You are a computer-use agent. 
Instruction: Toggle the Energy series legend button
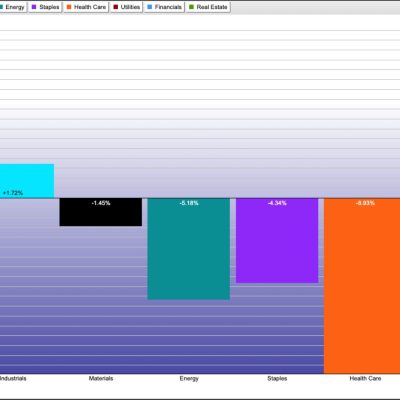[13, 7]
